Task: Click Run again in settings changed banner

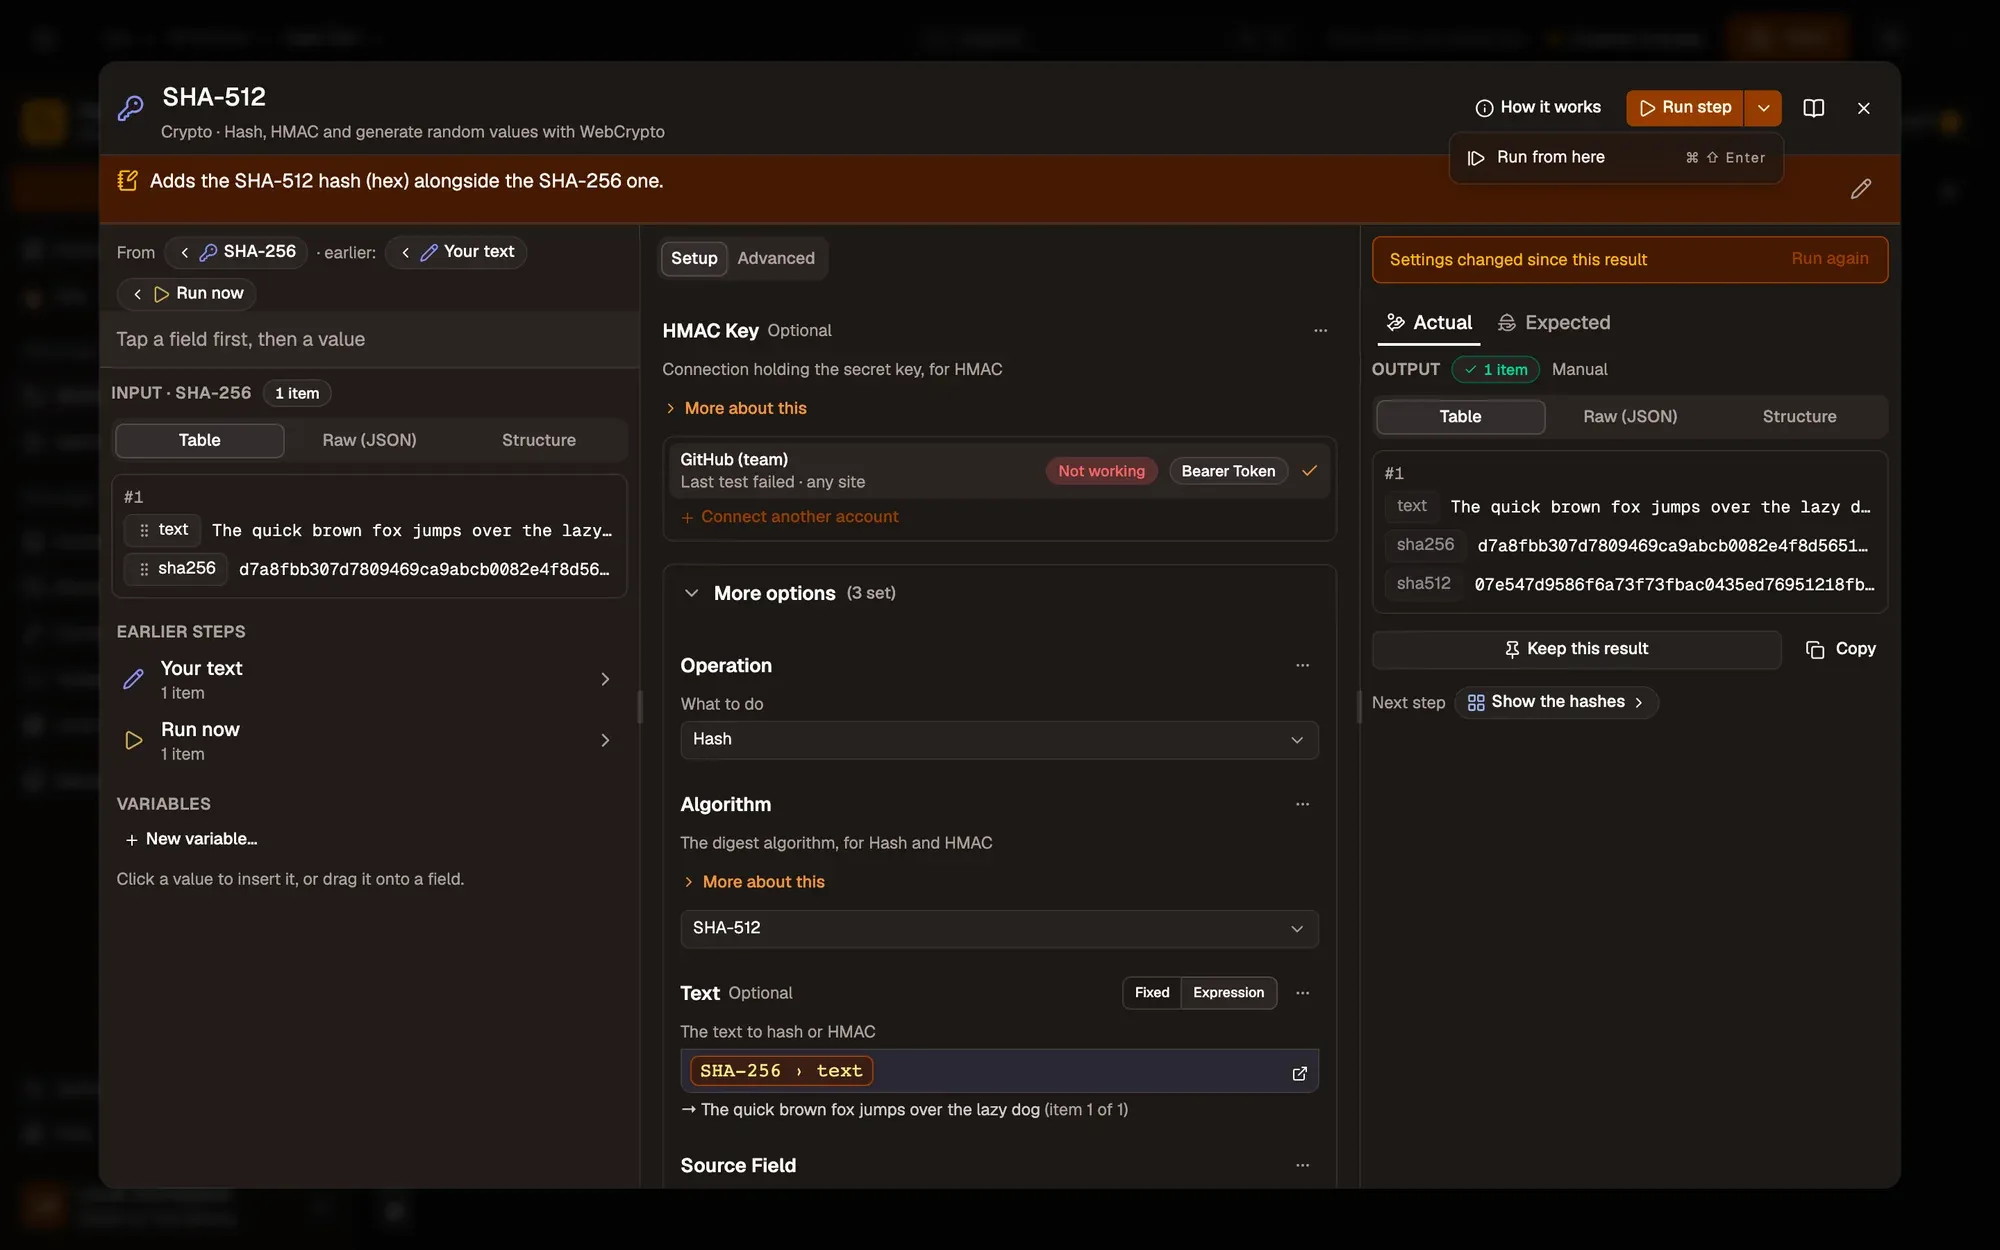Action: pos(1829,259)
